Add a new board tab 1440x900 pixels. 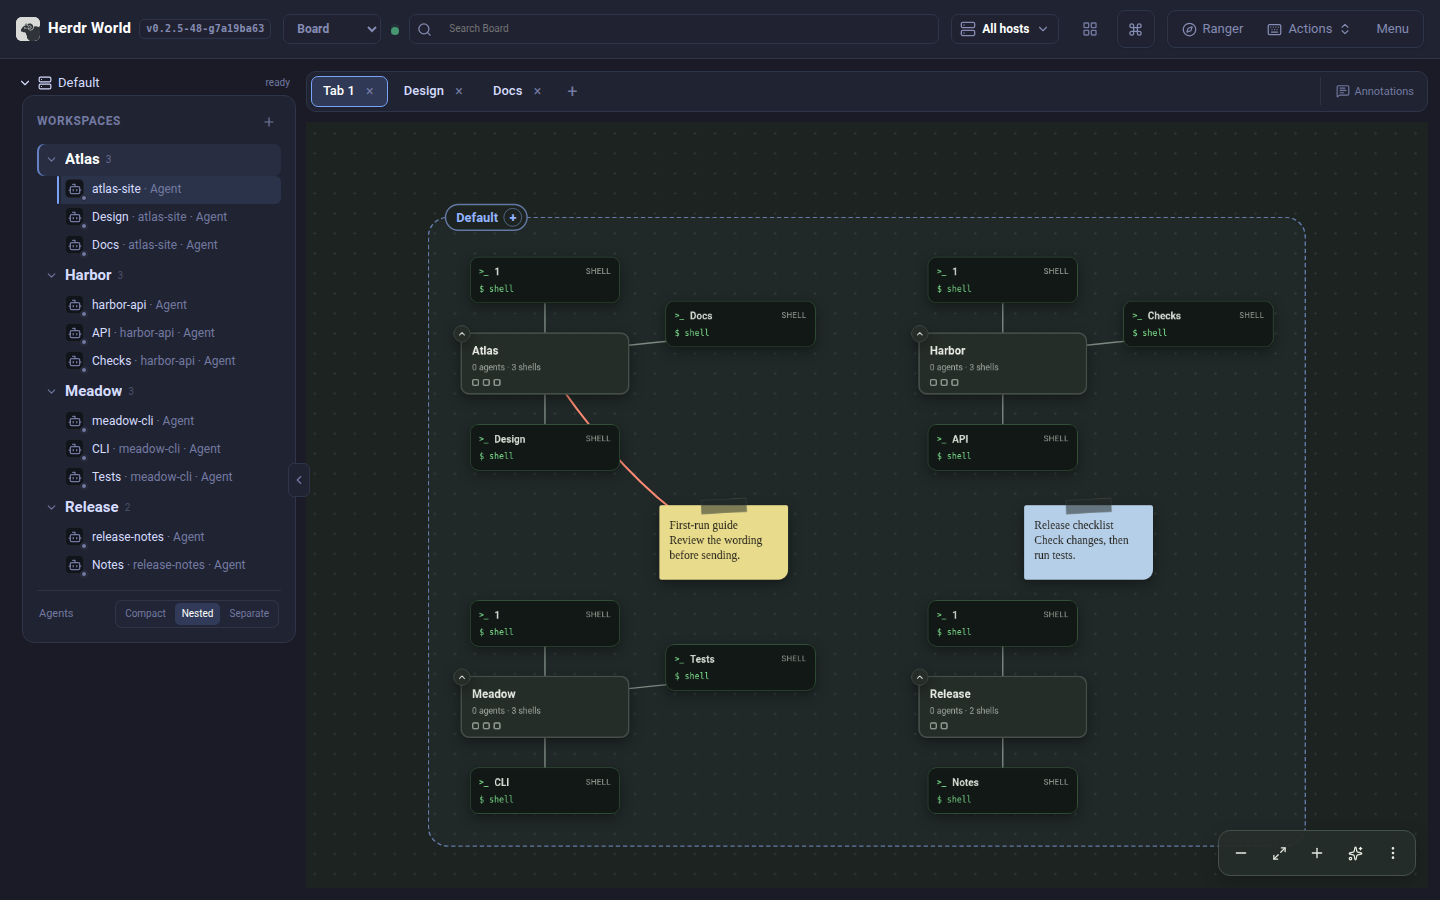click(572, 91)
